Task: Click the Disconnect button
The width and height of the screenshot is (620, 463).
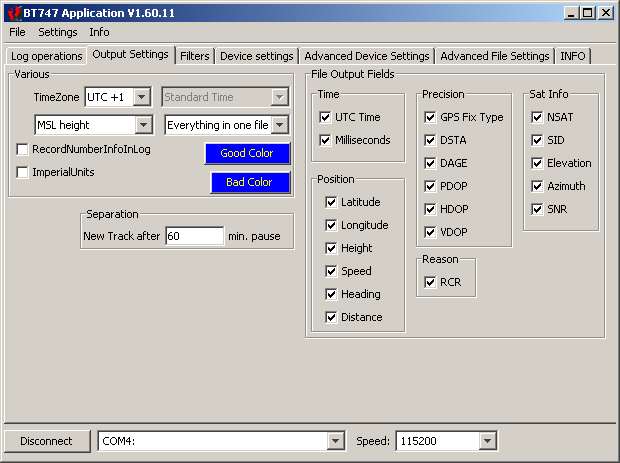Action: click(47, 441)
